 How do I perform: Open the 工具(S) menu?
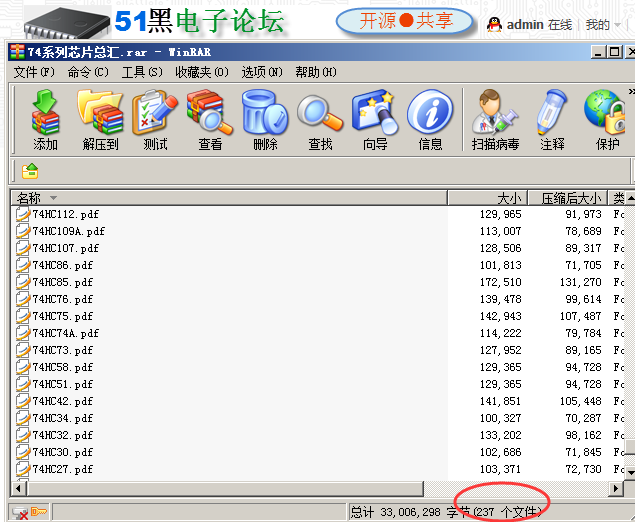(142, 72)
